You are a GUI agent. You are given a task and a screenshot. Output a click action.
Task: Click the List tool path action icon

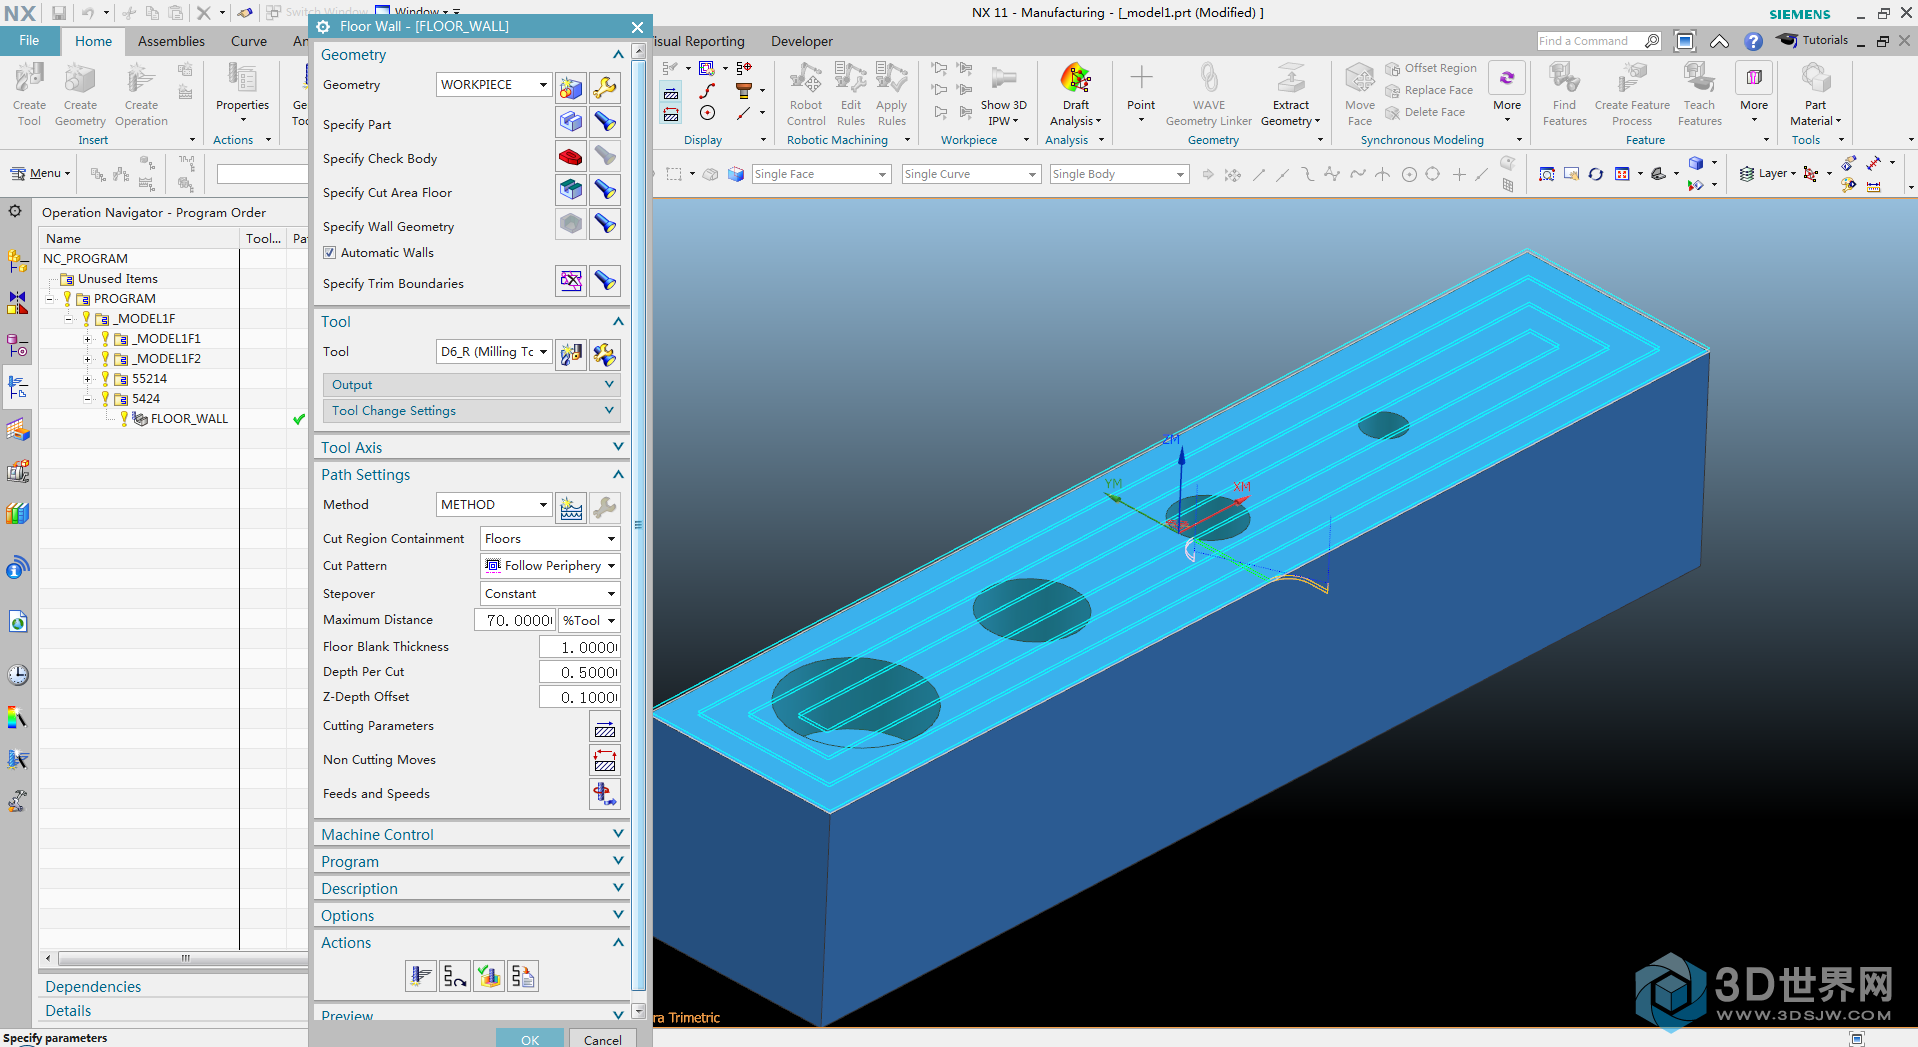(523, 976)
